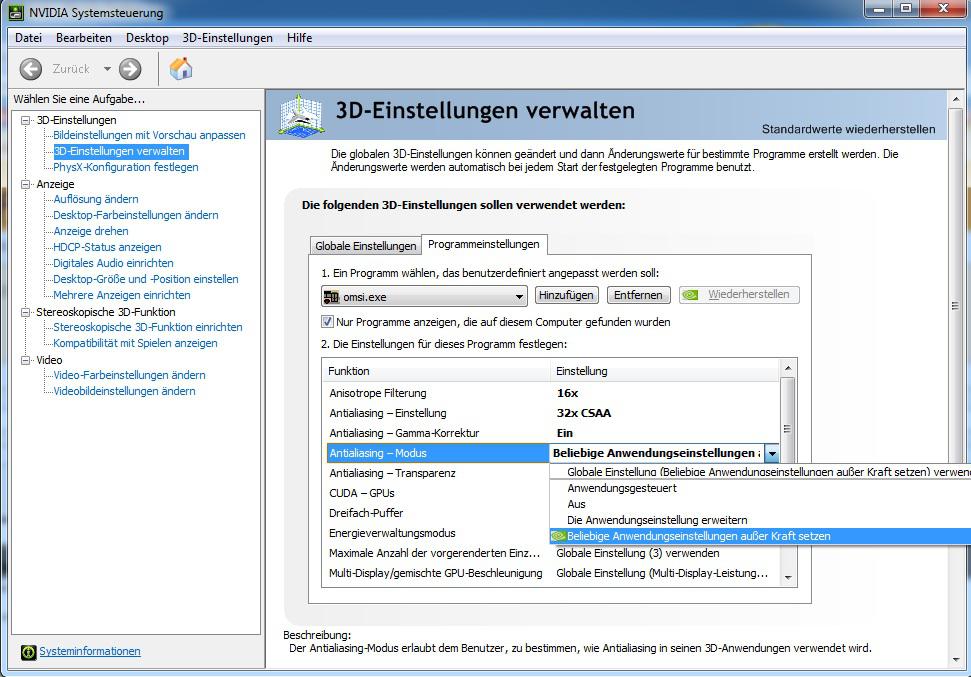Click the omsi.exe program icon in combo box
The height and width of the screenshot is (677, 971).
click(331, 296)
